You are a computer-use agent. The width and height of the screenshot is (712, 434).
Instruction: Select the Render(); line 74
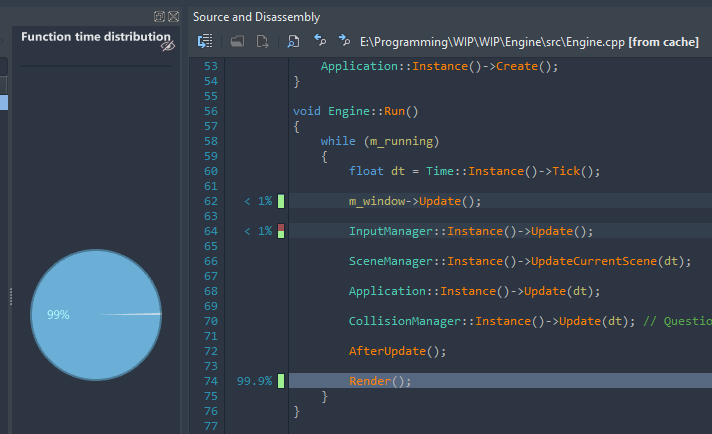pyautogui.click(x=500, y=381)
